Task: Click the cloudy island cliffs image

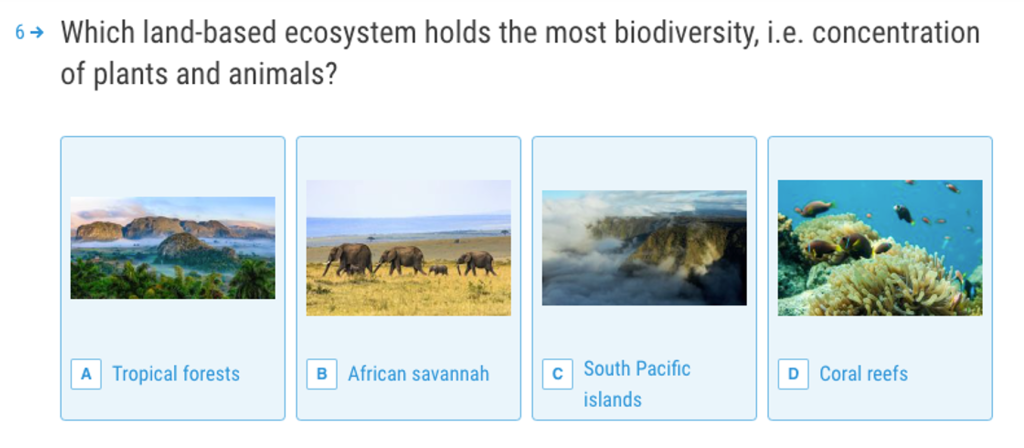Action: (x=645, y=248)
